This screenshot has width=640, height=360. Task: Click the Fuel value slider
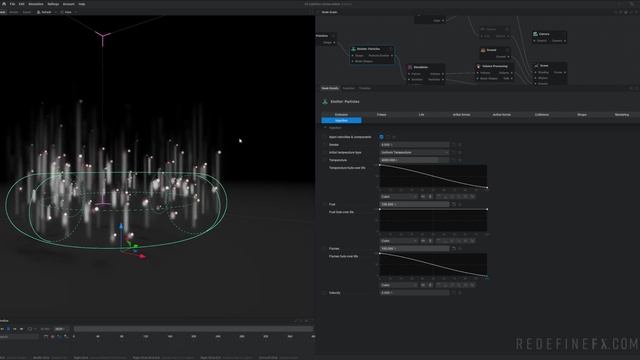click(415, 204)
